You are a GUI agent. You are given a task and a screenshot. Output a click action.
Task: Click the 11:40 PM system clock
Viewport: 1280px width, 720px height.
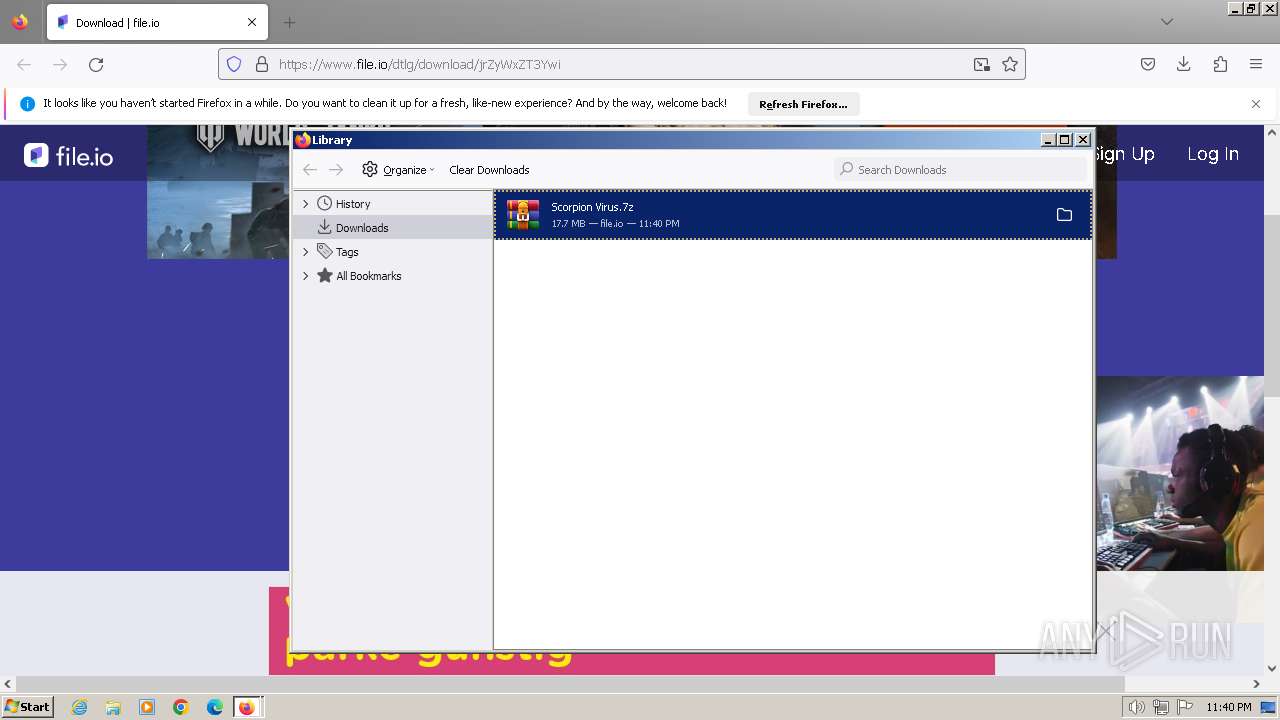click(1229, 707)
